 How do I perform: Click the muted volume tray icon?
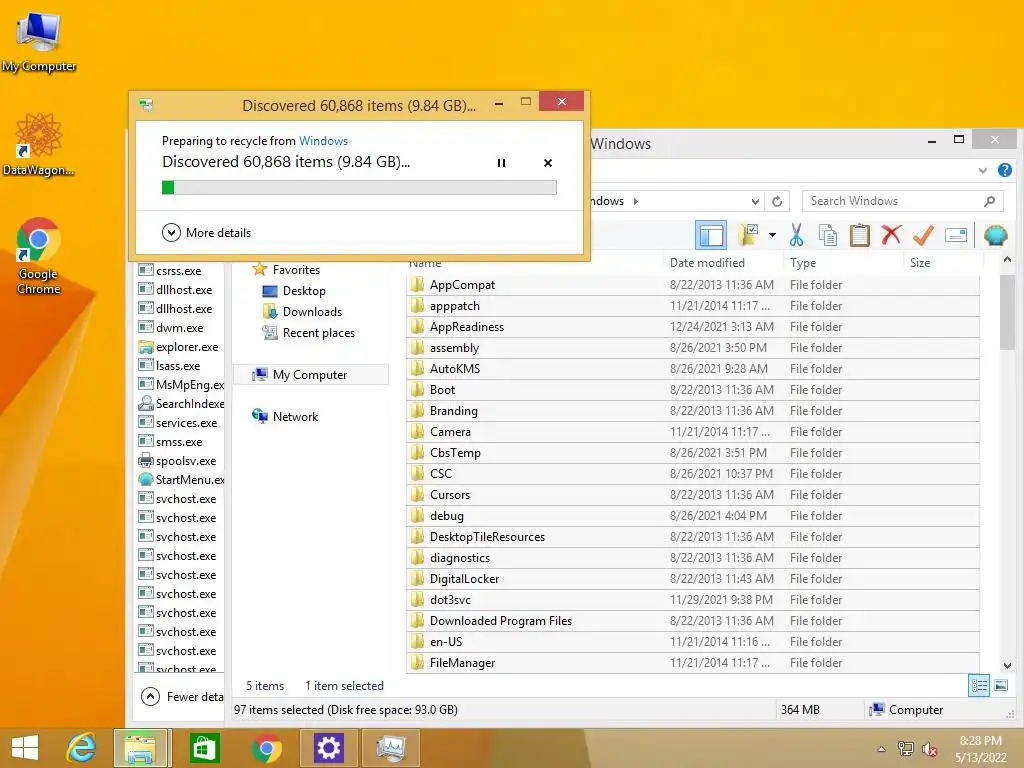pyautogui.click(x=929, y=749)
